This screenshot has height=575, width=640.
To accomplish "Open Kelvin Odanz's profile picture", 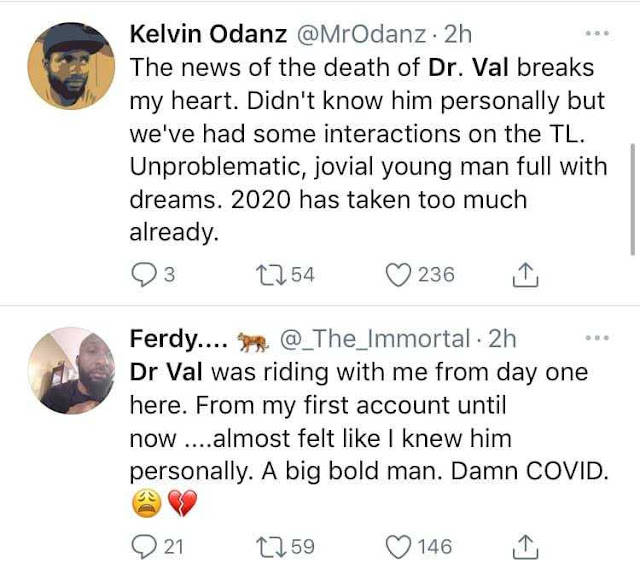I will 68,65.
